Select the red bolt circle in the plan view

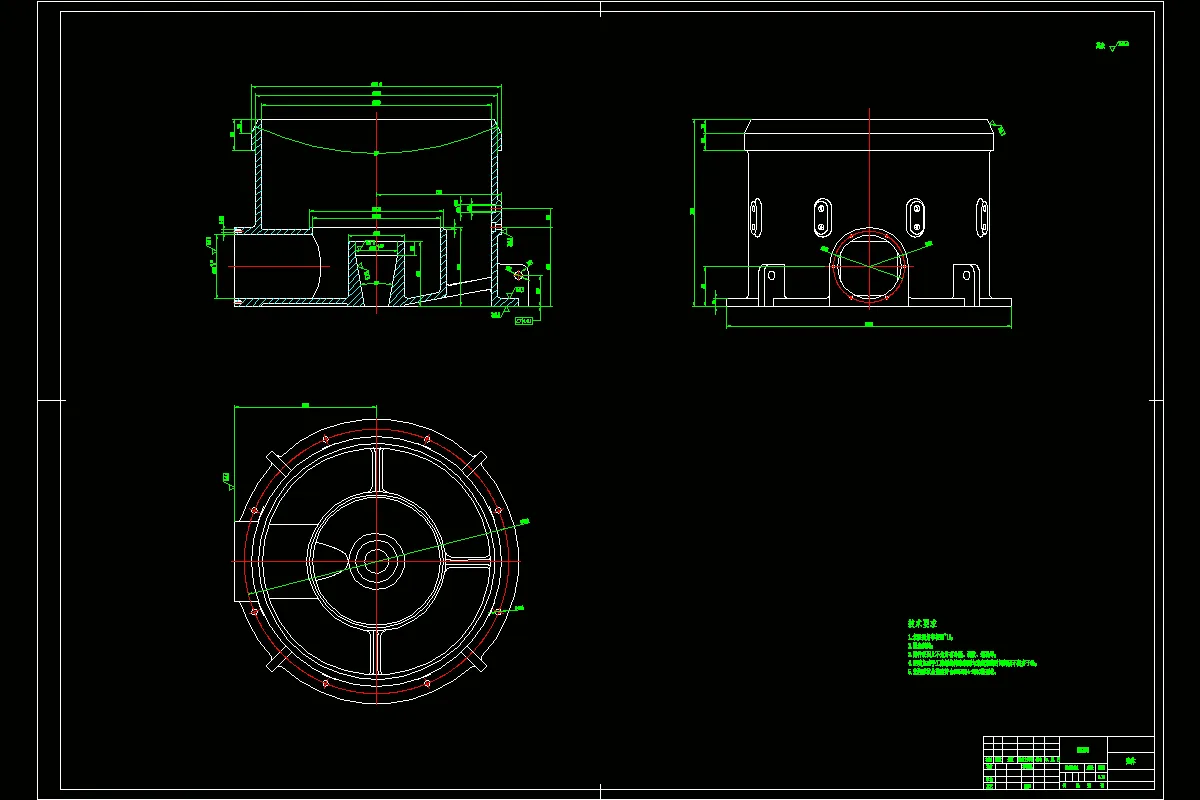coord(376,561)
